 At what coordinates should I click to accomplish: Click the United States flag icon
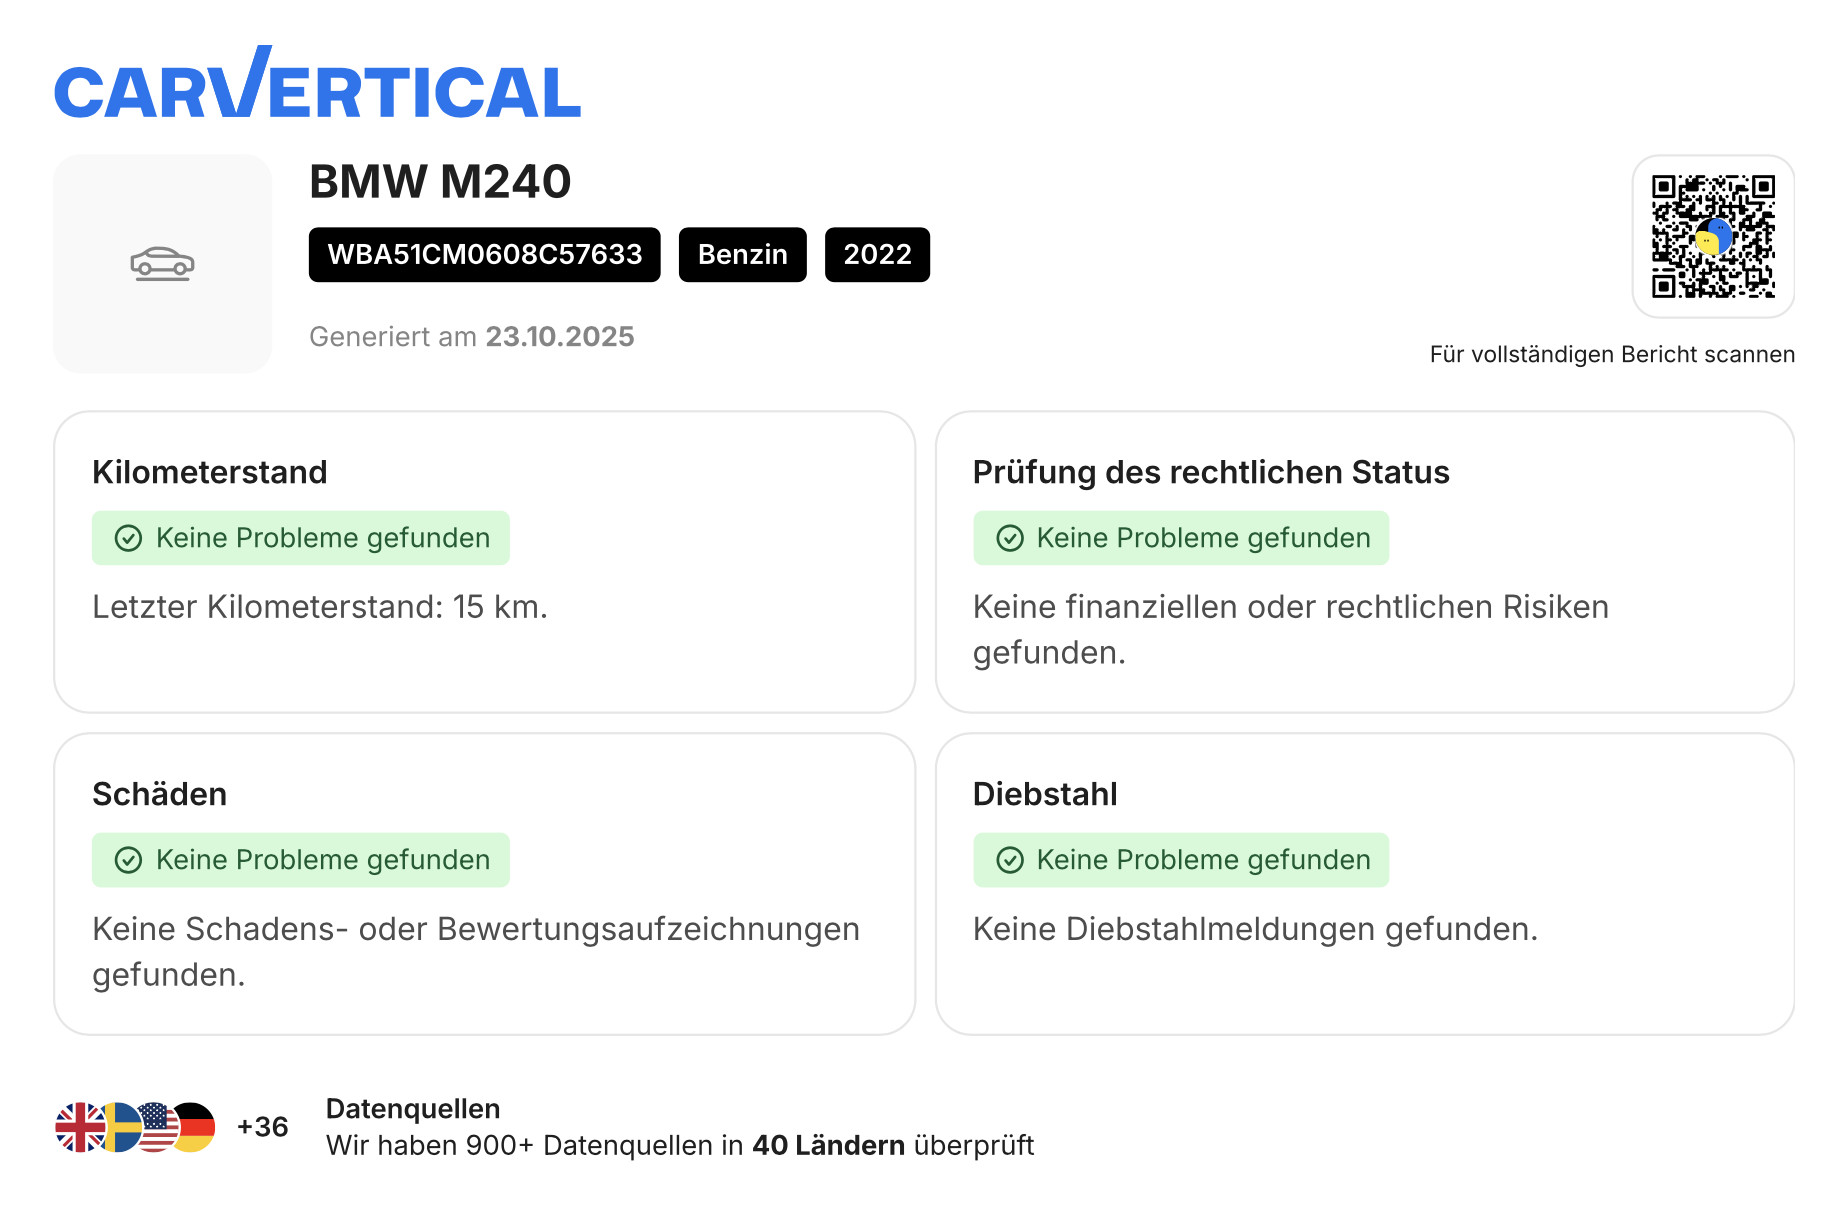[157, 1128]
